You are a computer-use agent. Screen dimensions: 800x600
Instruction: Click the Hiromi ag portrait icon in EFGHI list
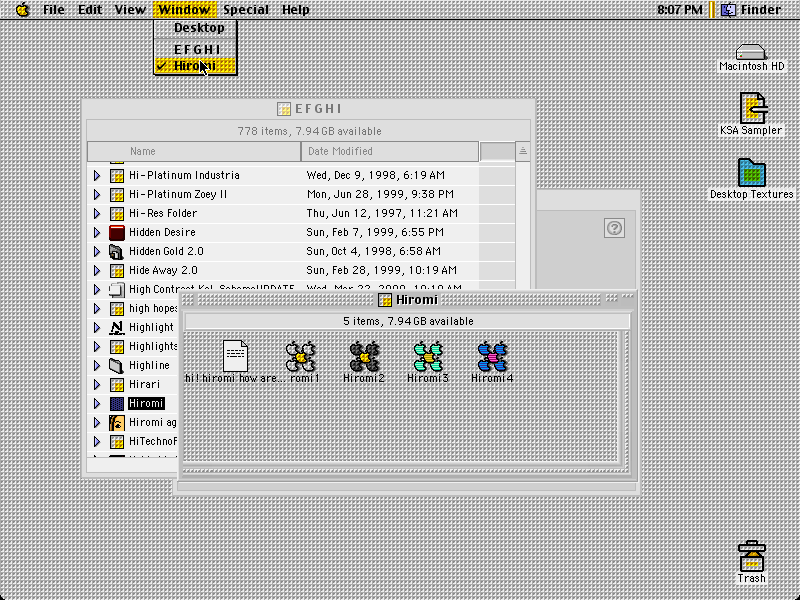[x=117, y=422]
